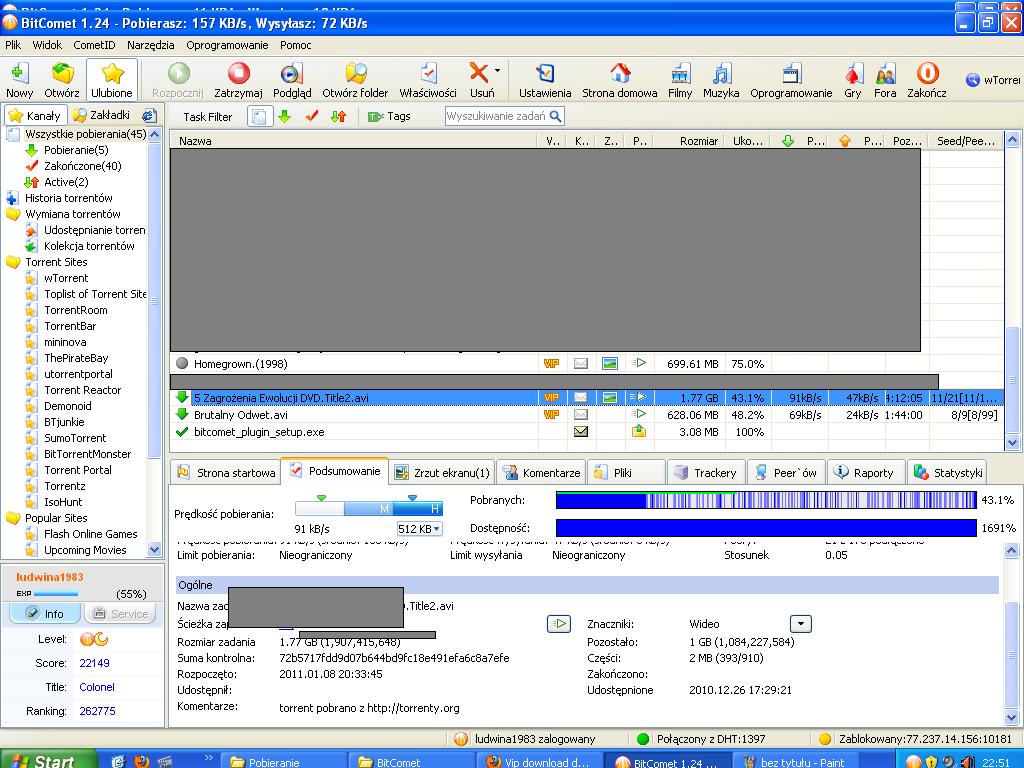Viewport: 1024px width, 768px height.
Task: Go to Strona domowa home page
Action: pyautogui.click(x=620, y=80)
